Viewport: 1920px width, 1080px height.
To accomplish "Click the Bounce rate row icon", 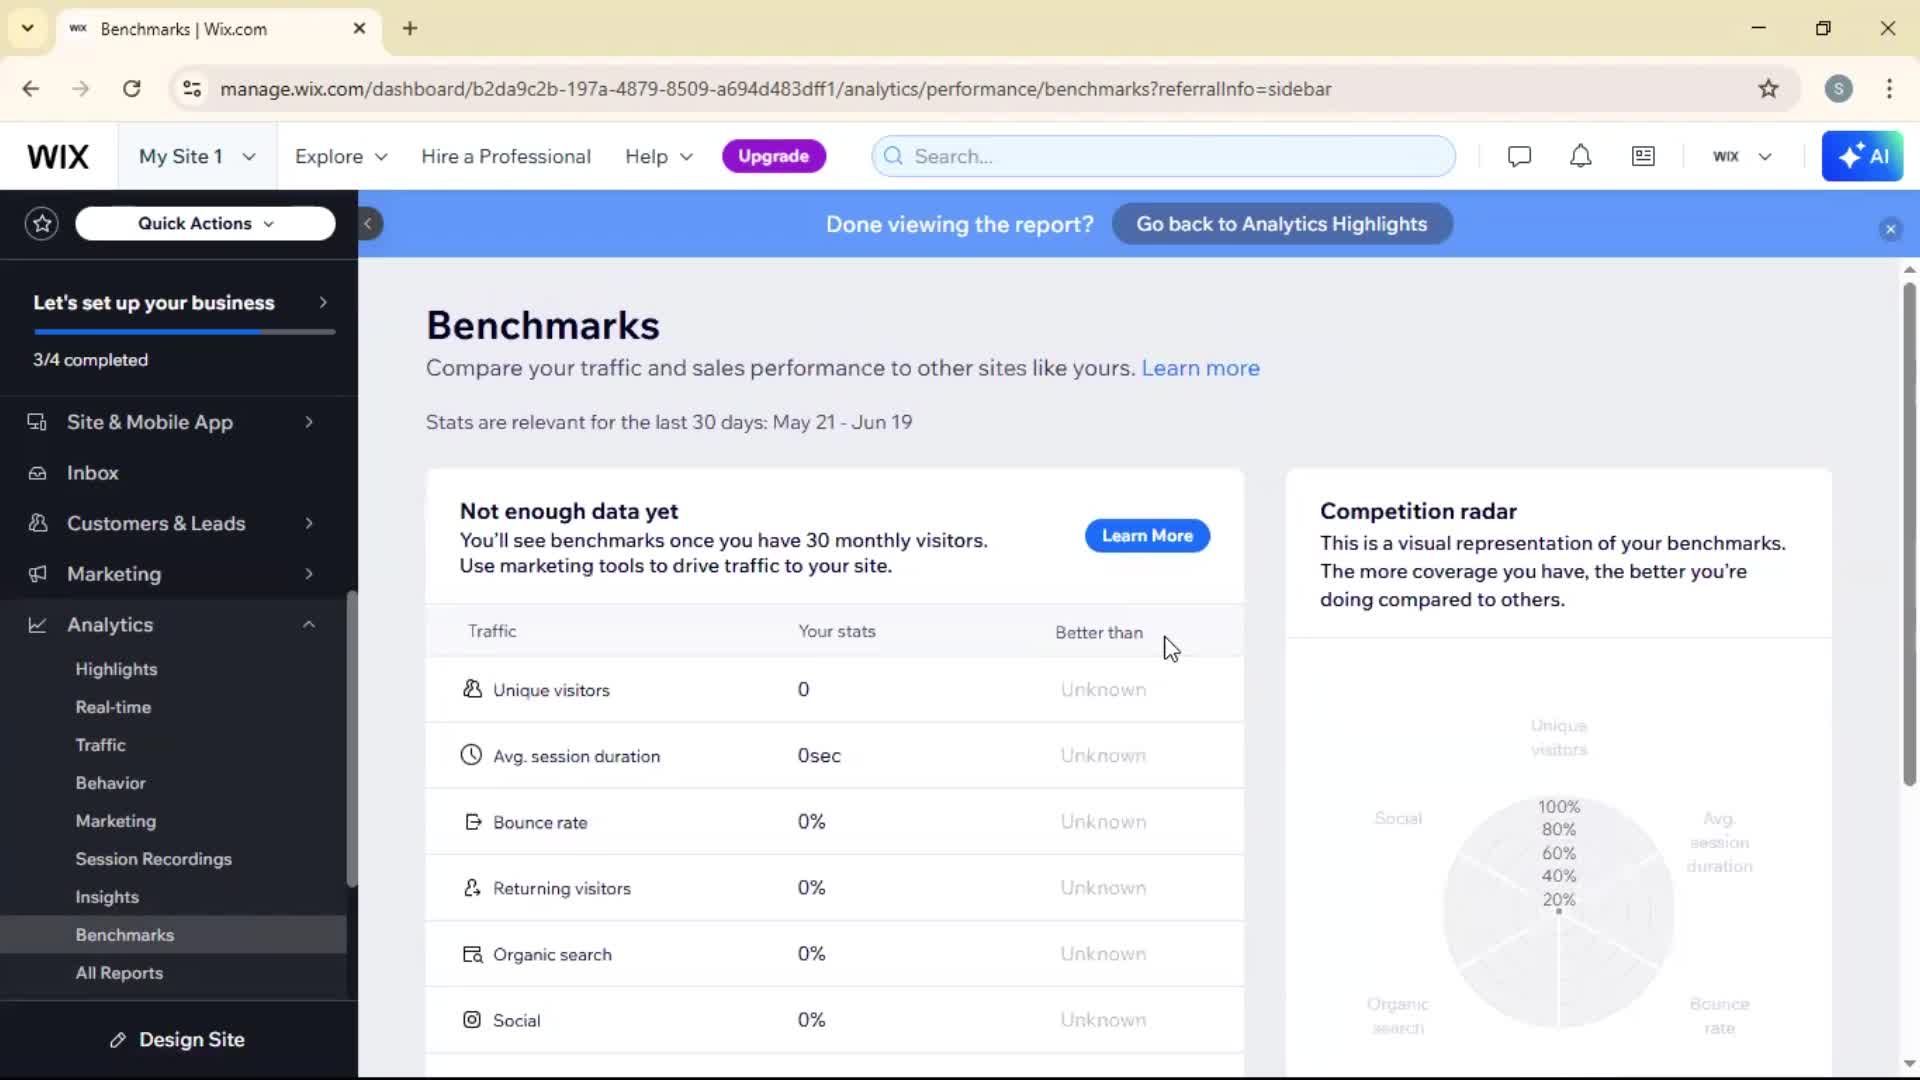I will 473,822.
